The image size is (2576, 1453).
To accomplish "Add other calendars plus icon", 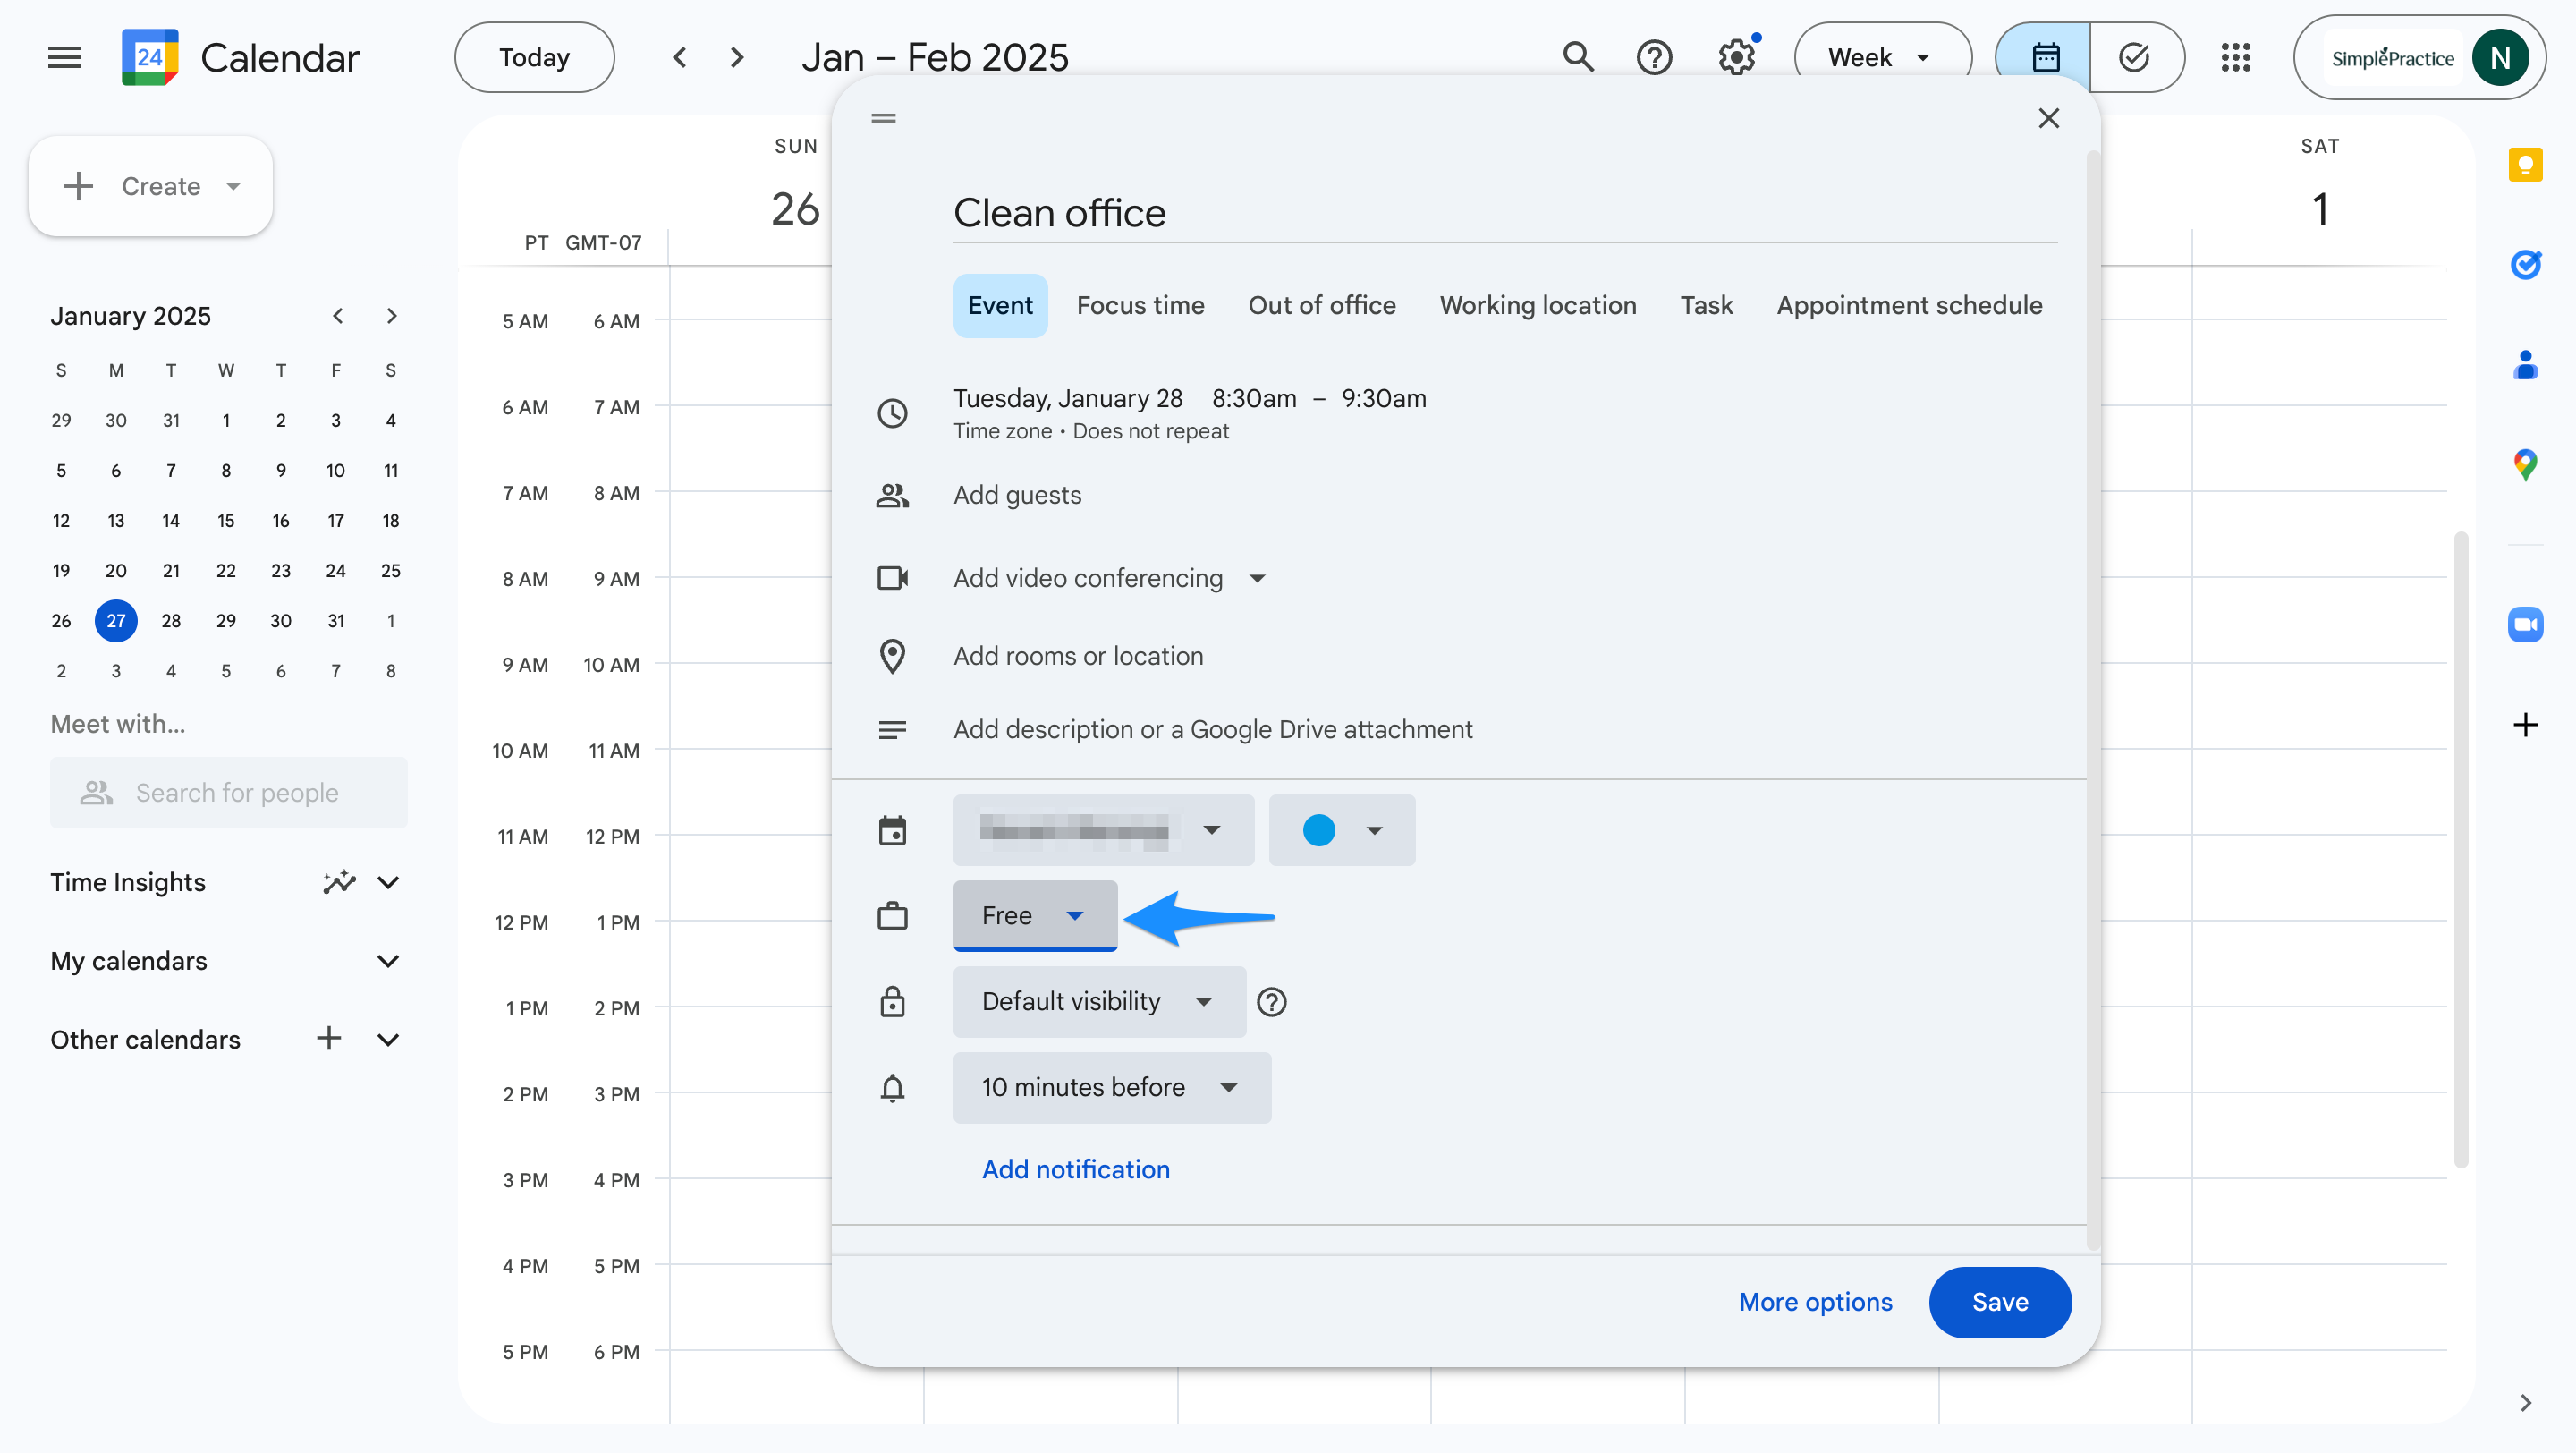I will (329, 1039).
